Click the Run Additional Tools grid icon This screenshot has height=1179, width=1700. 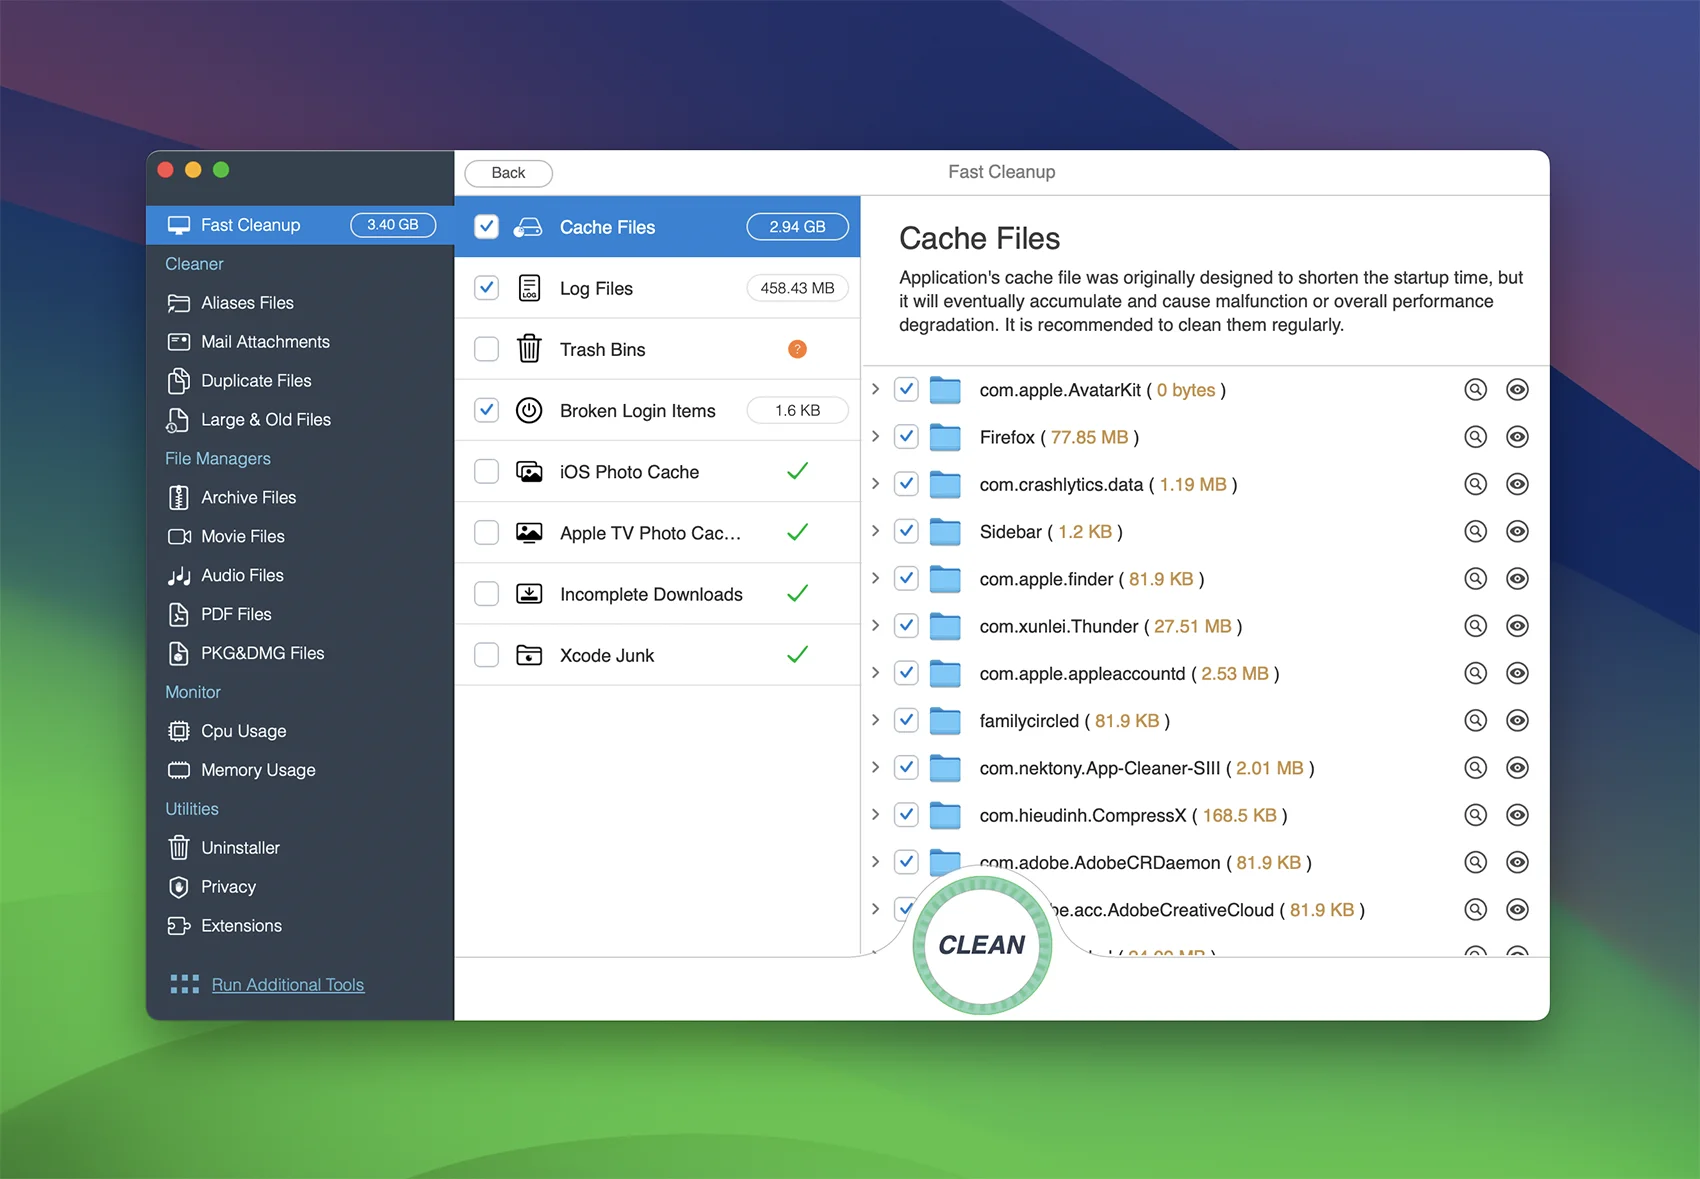tap(185, 985)
